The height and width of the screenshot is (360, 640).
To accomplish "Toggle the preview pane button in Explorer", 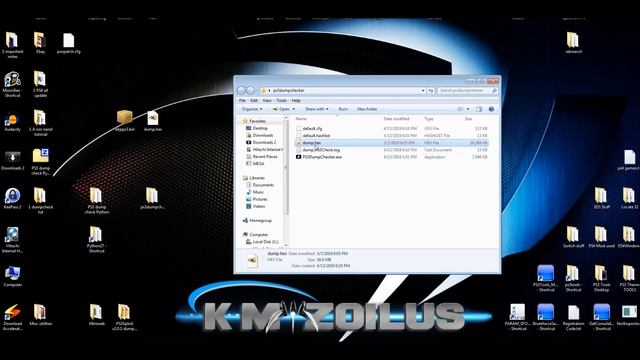I will coord(479,109).
